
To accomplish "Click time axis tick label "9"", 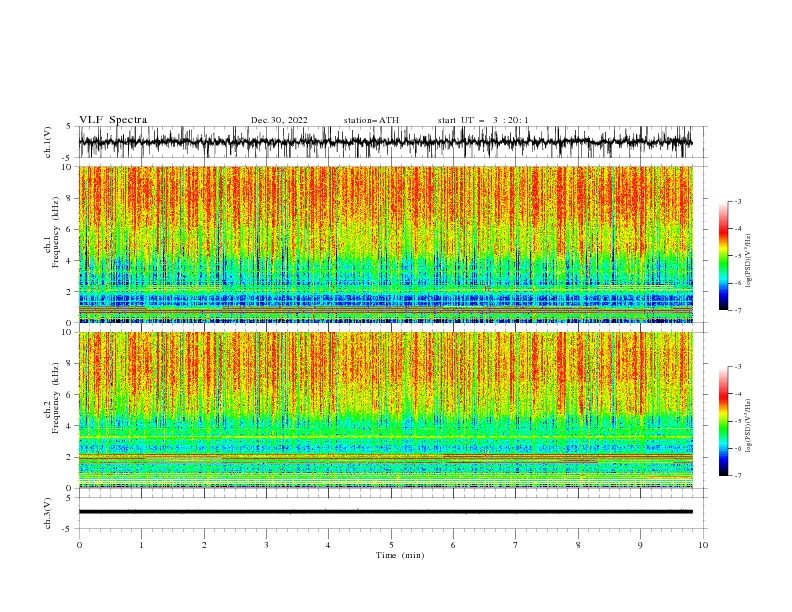I will [640, 545].
